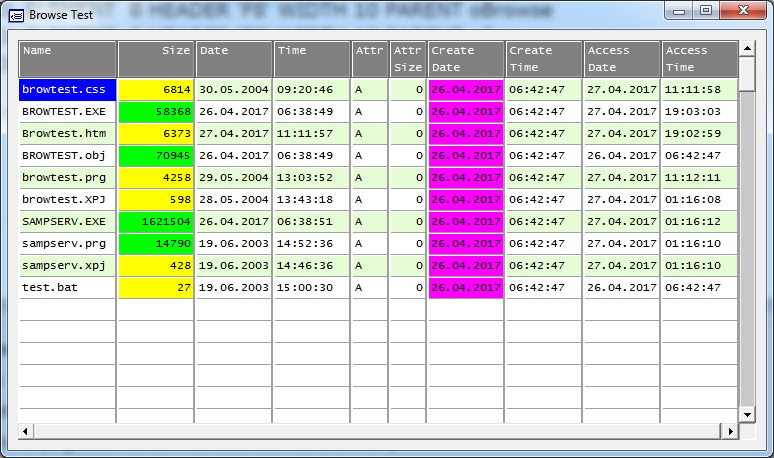The height and width of the screenshot is (458, 774).
Task: Minimize the Browse Test window
Action: [x=682, y=11]
